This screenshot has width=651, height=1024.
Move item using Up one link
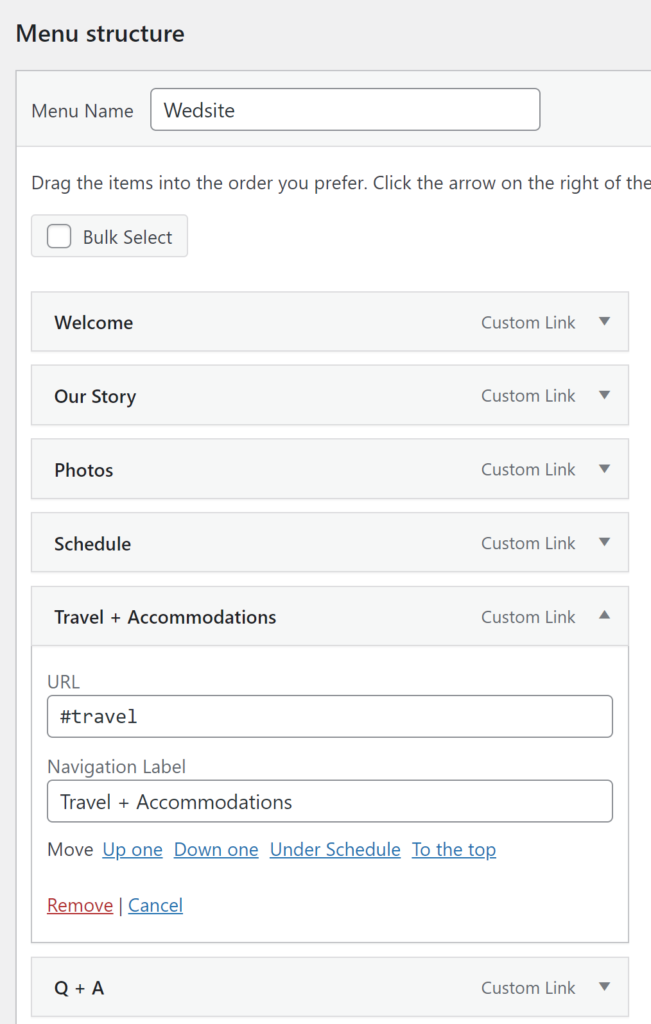(x=132, y=850)
